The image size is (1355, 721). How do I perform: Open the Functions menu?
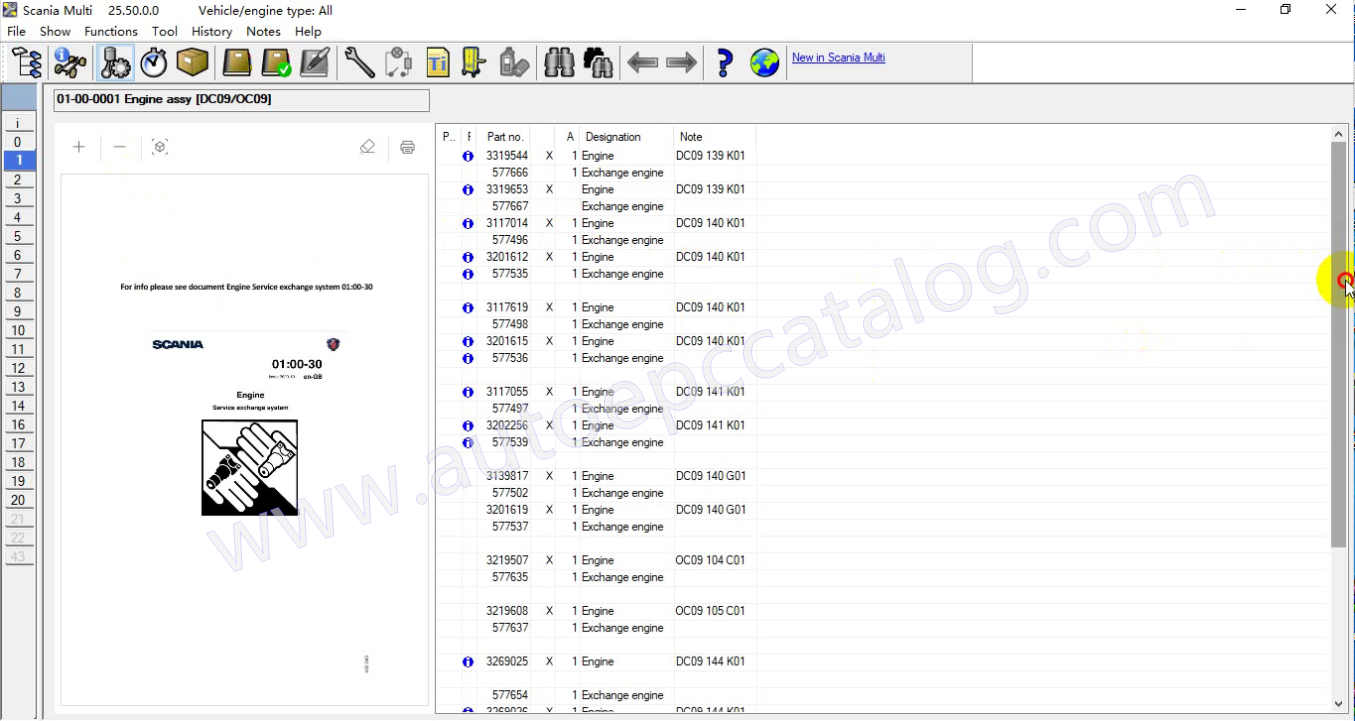click(111, 31)
